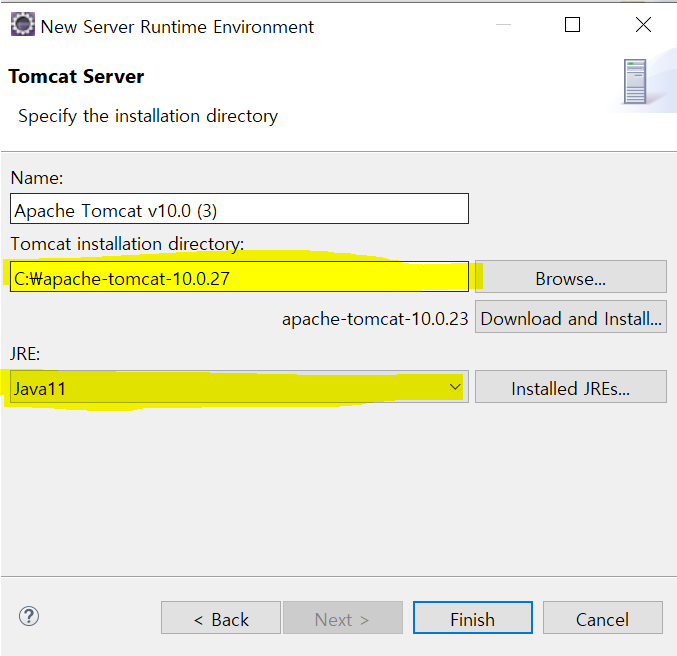Image resolution: width=677 pixels, height=656 pixels.
Task: Click the disabled Next > button
Action: (x=343, y=618)
